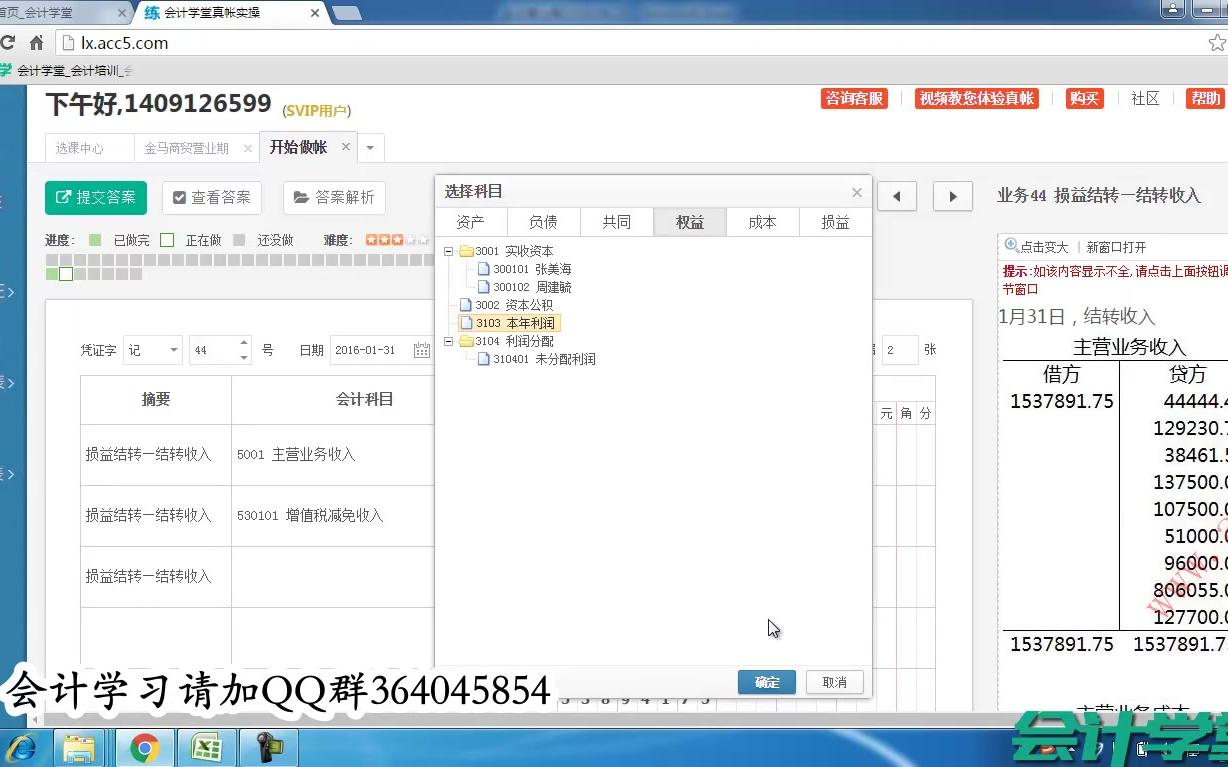1228x767 pixels.
Task: Collapse the 3001 实收资本 tree node
Action: coord(448,251)
